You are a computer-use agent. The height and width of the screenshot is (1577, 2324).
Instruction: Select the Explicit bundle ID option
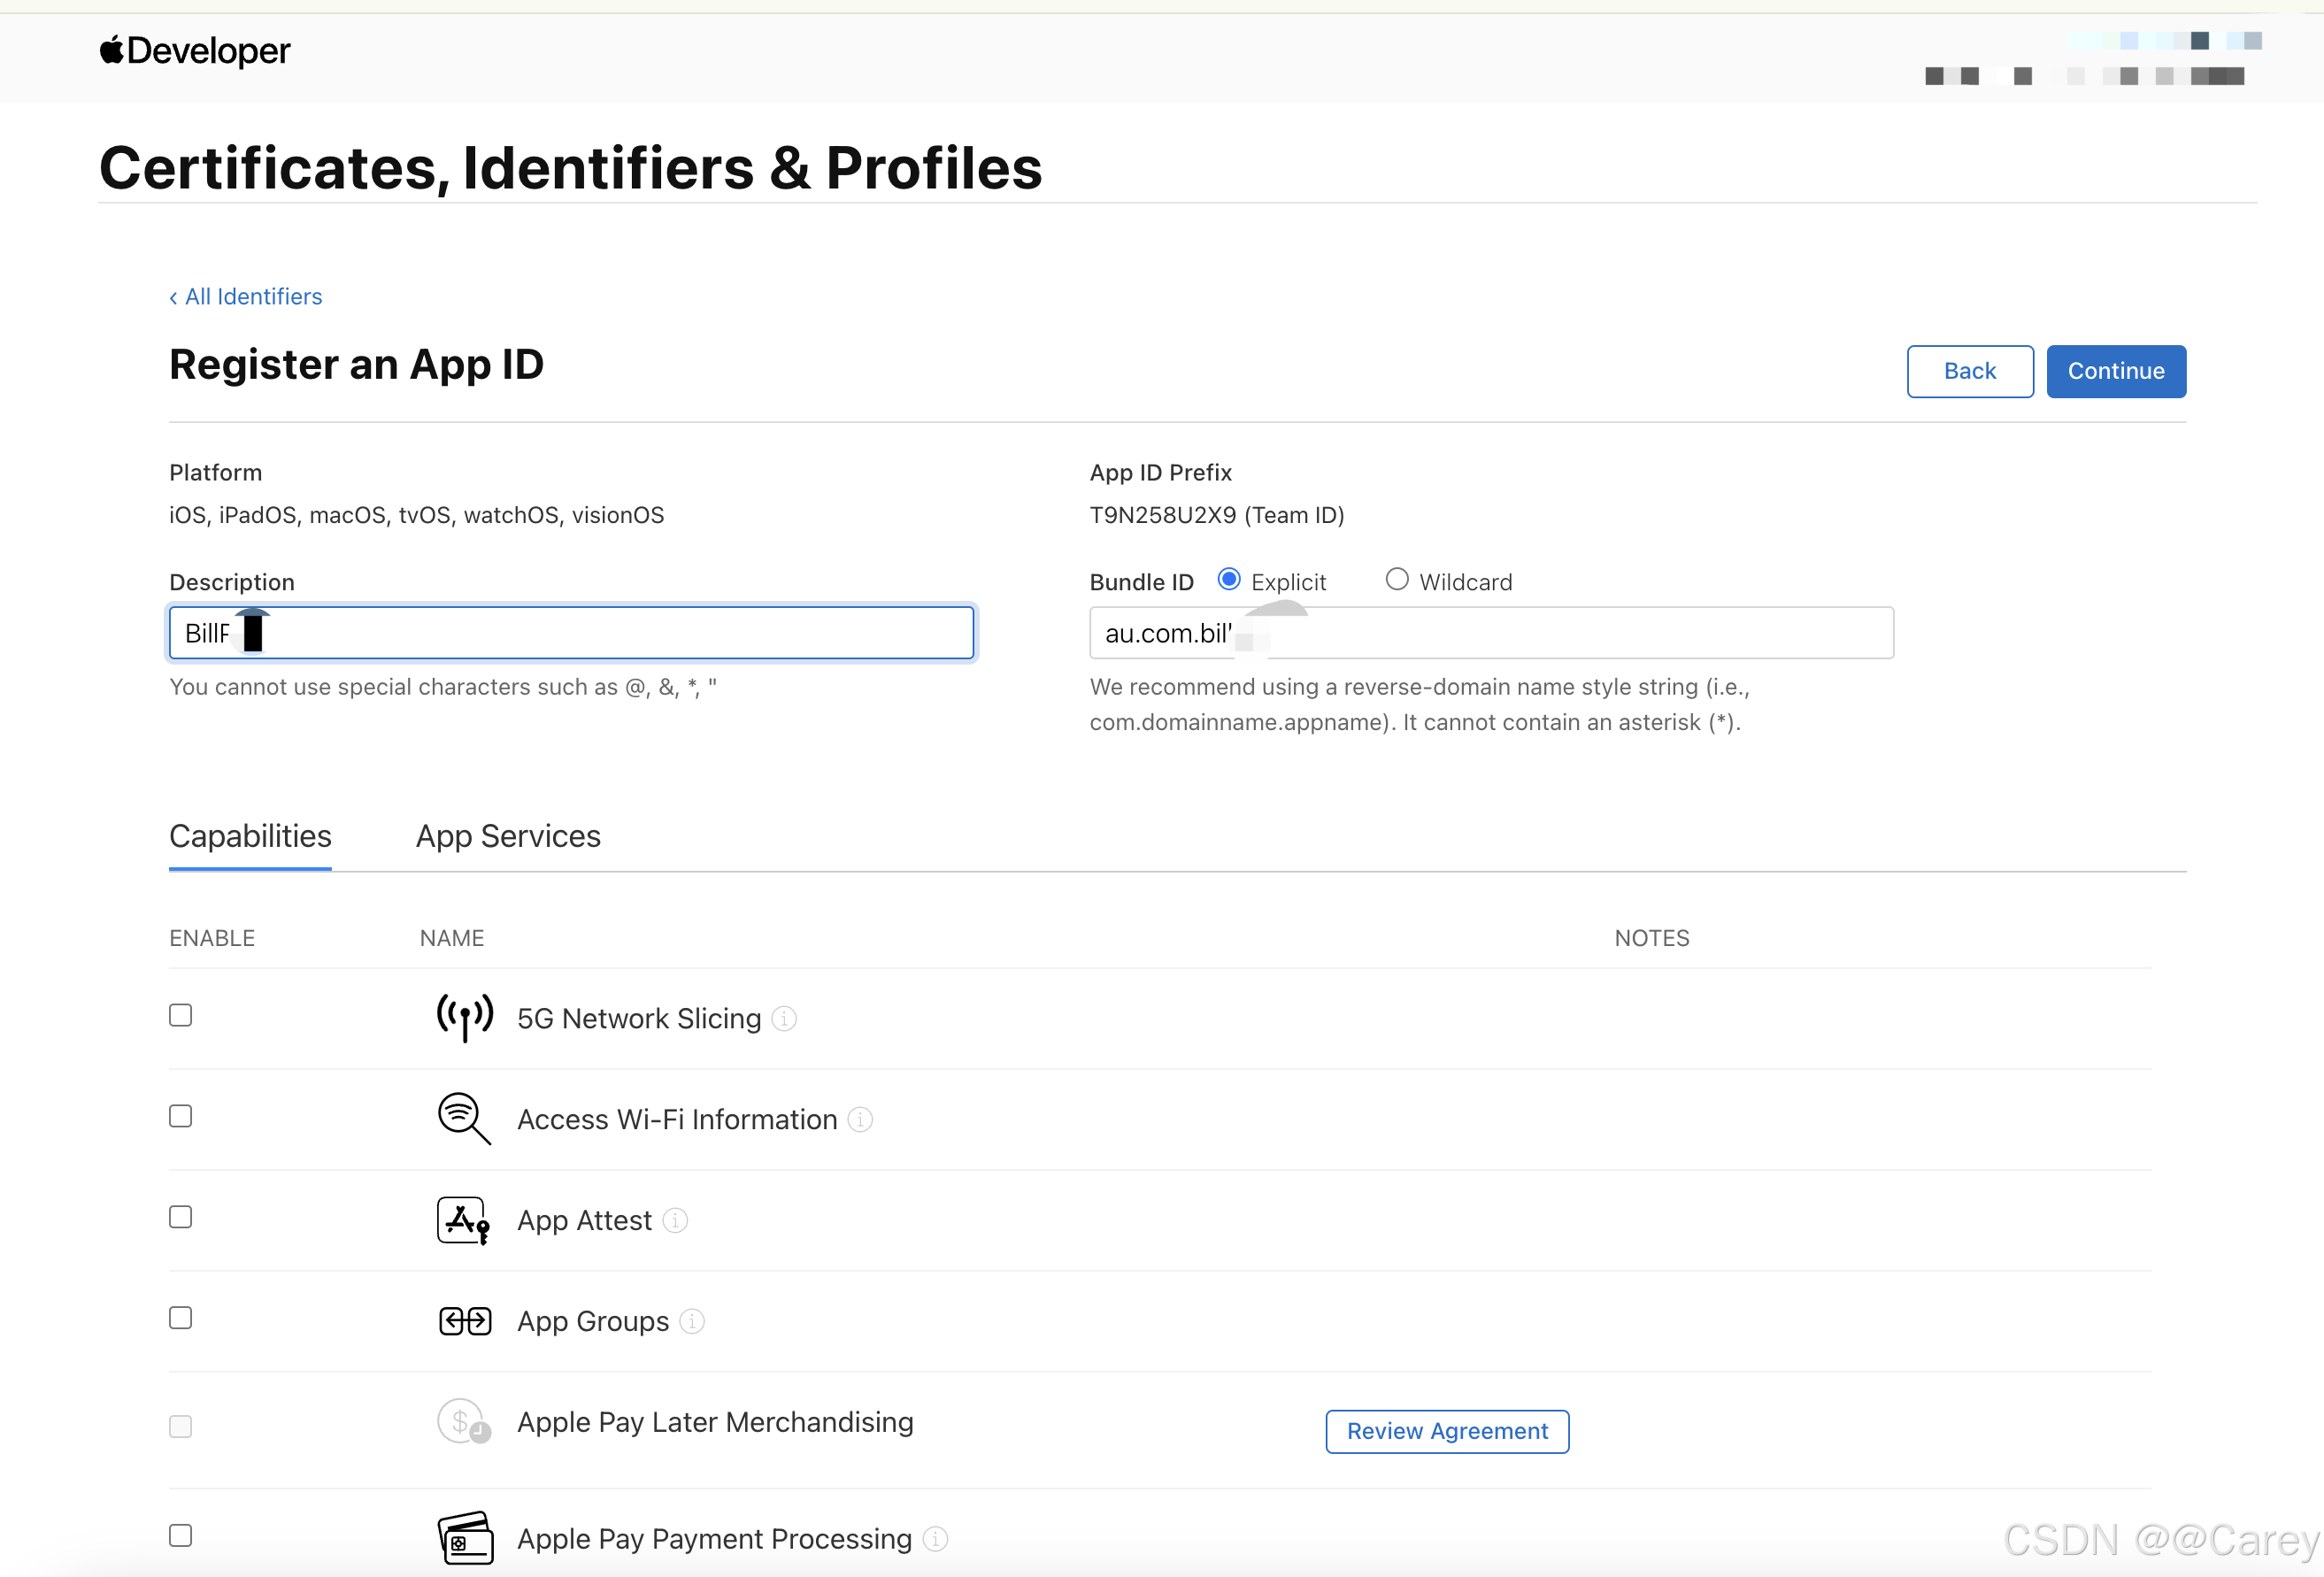(x=1229, y=579)
